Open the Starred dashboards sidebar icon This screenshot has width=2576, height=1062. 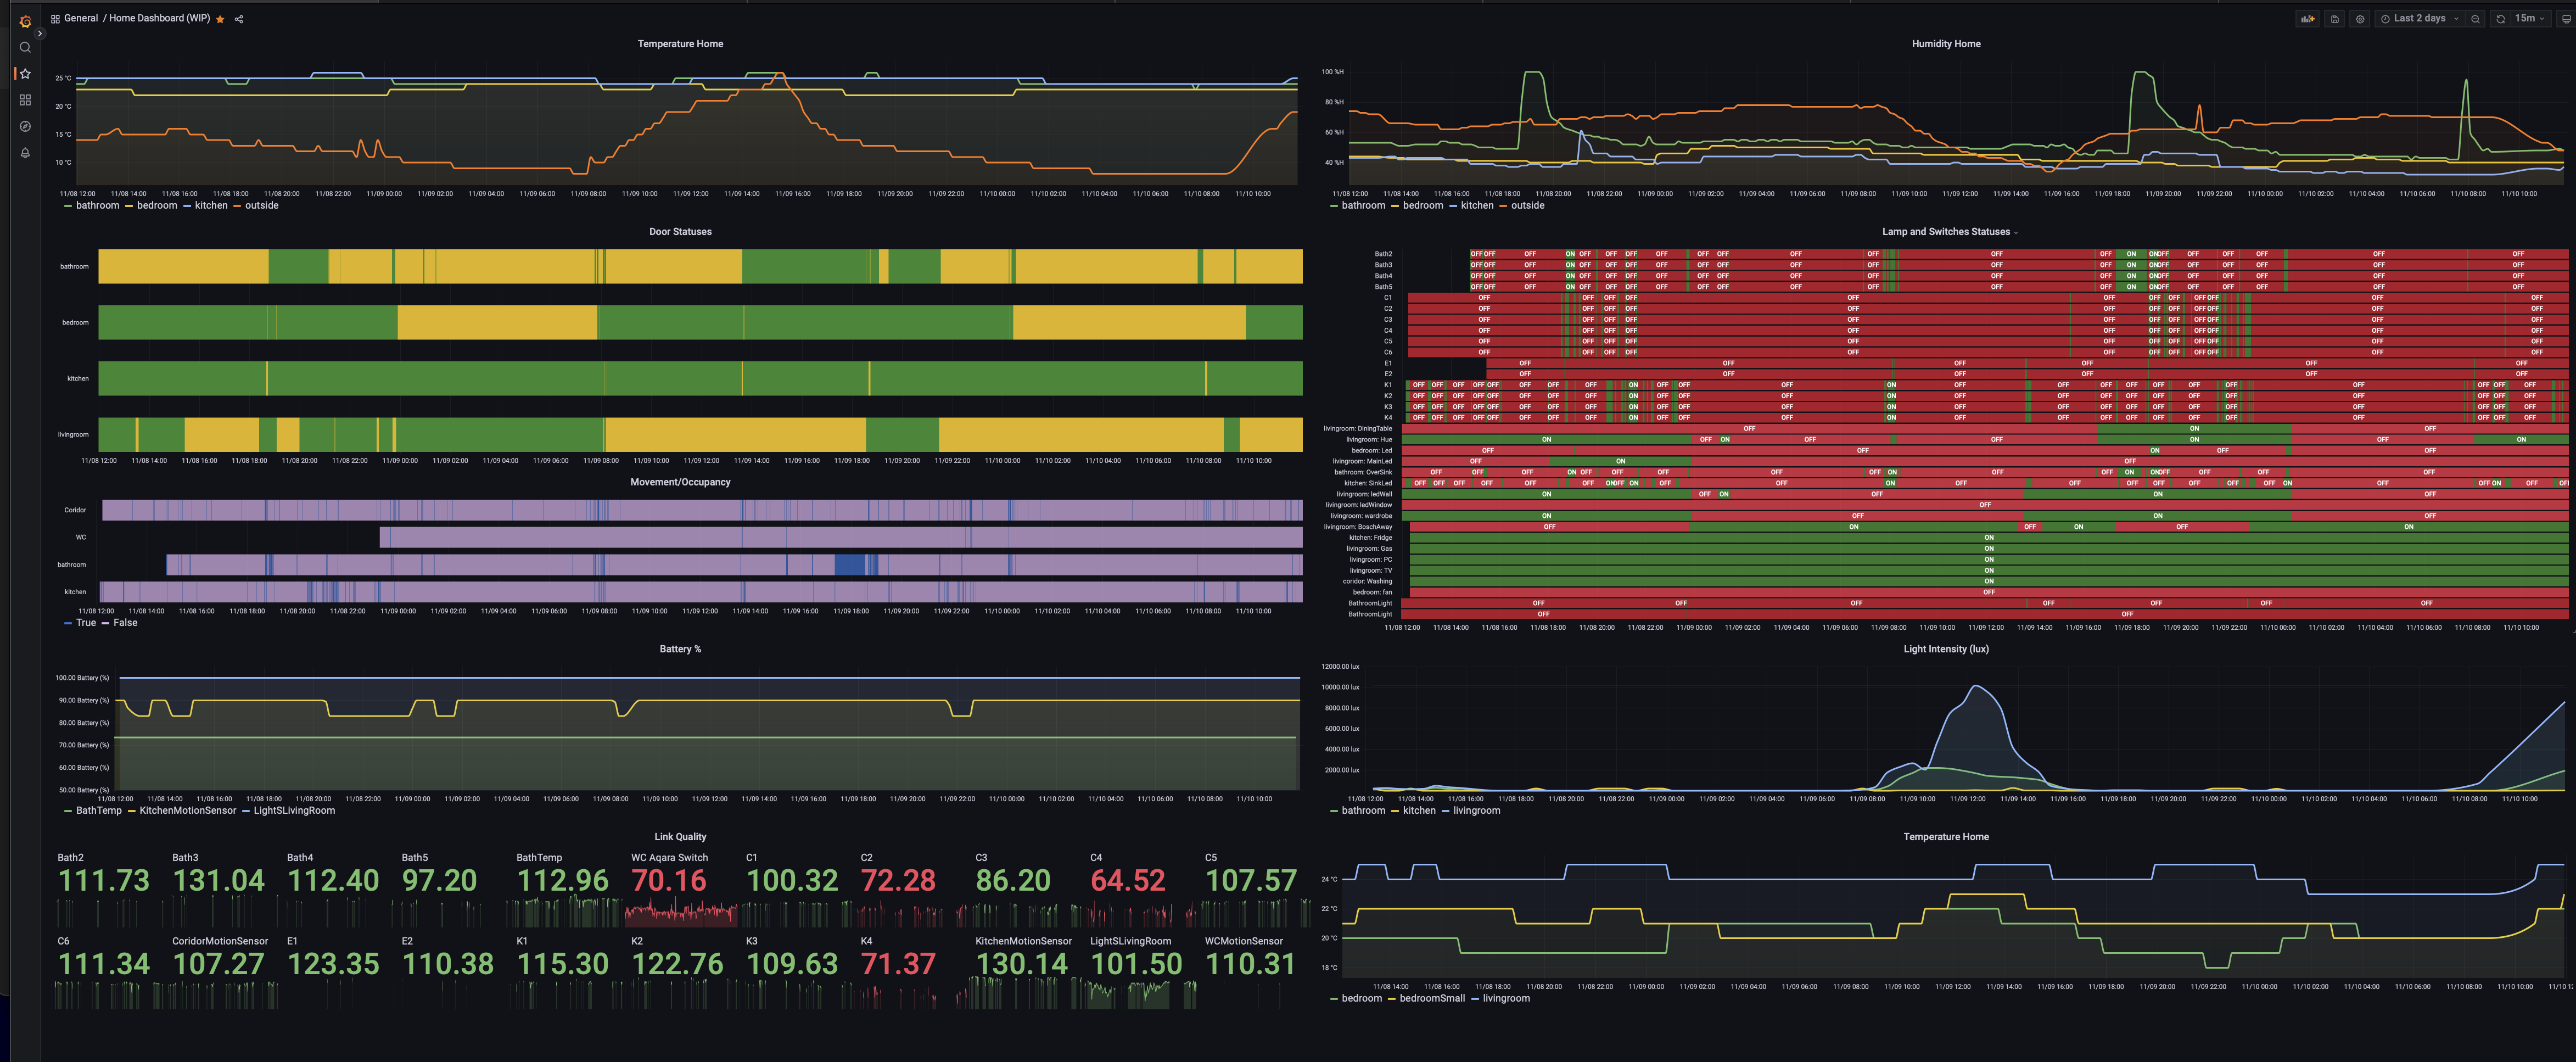25,73
